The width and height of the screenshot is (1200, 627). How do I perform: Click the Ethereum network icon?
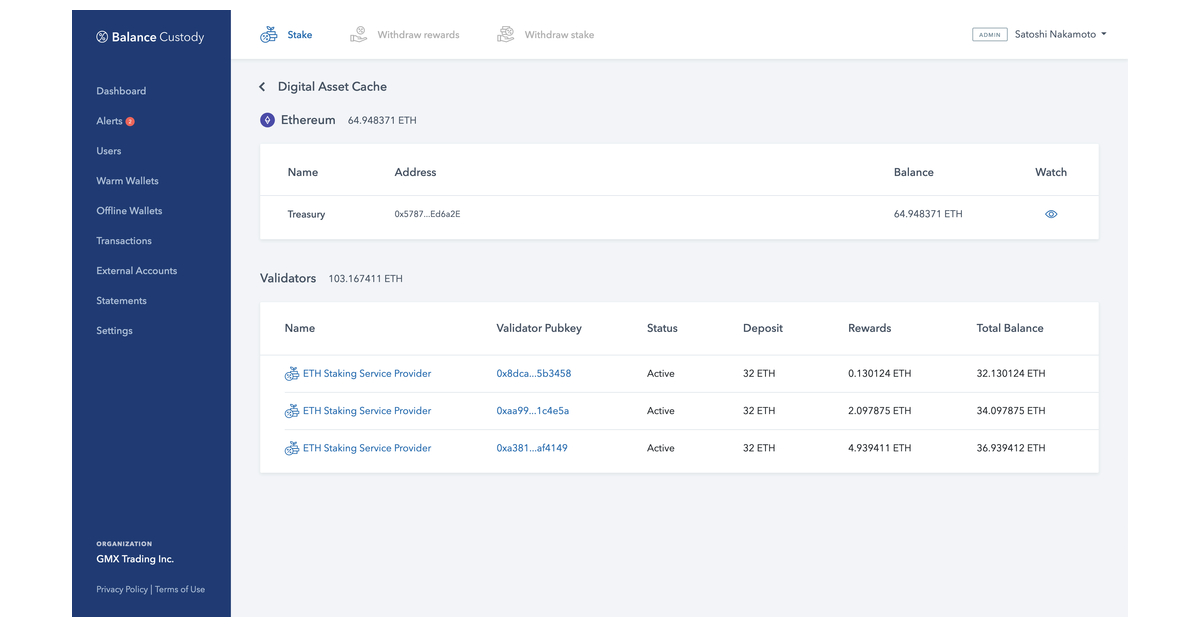click(267, 120)
